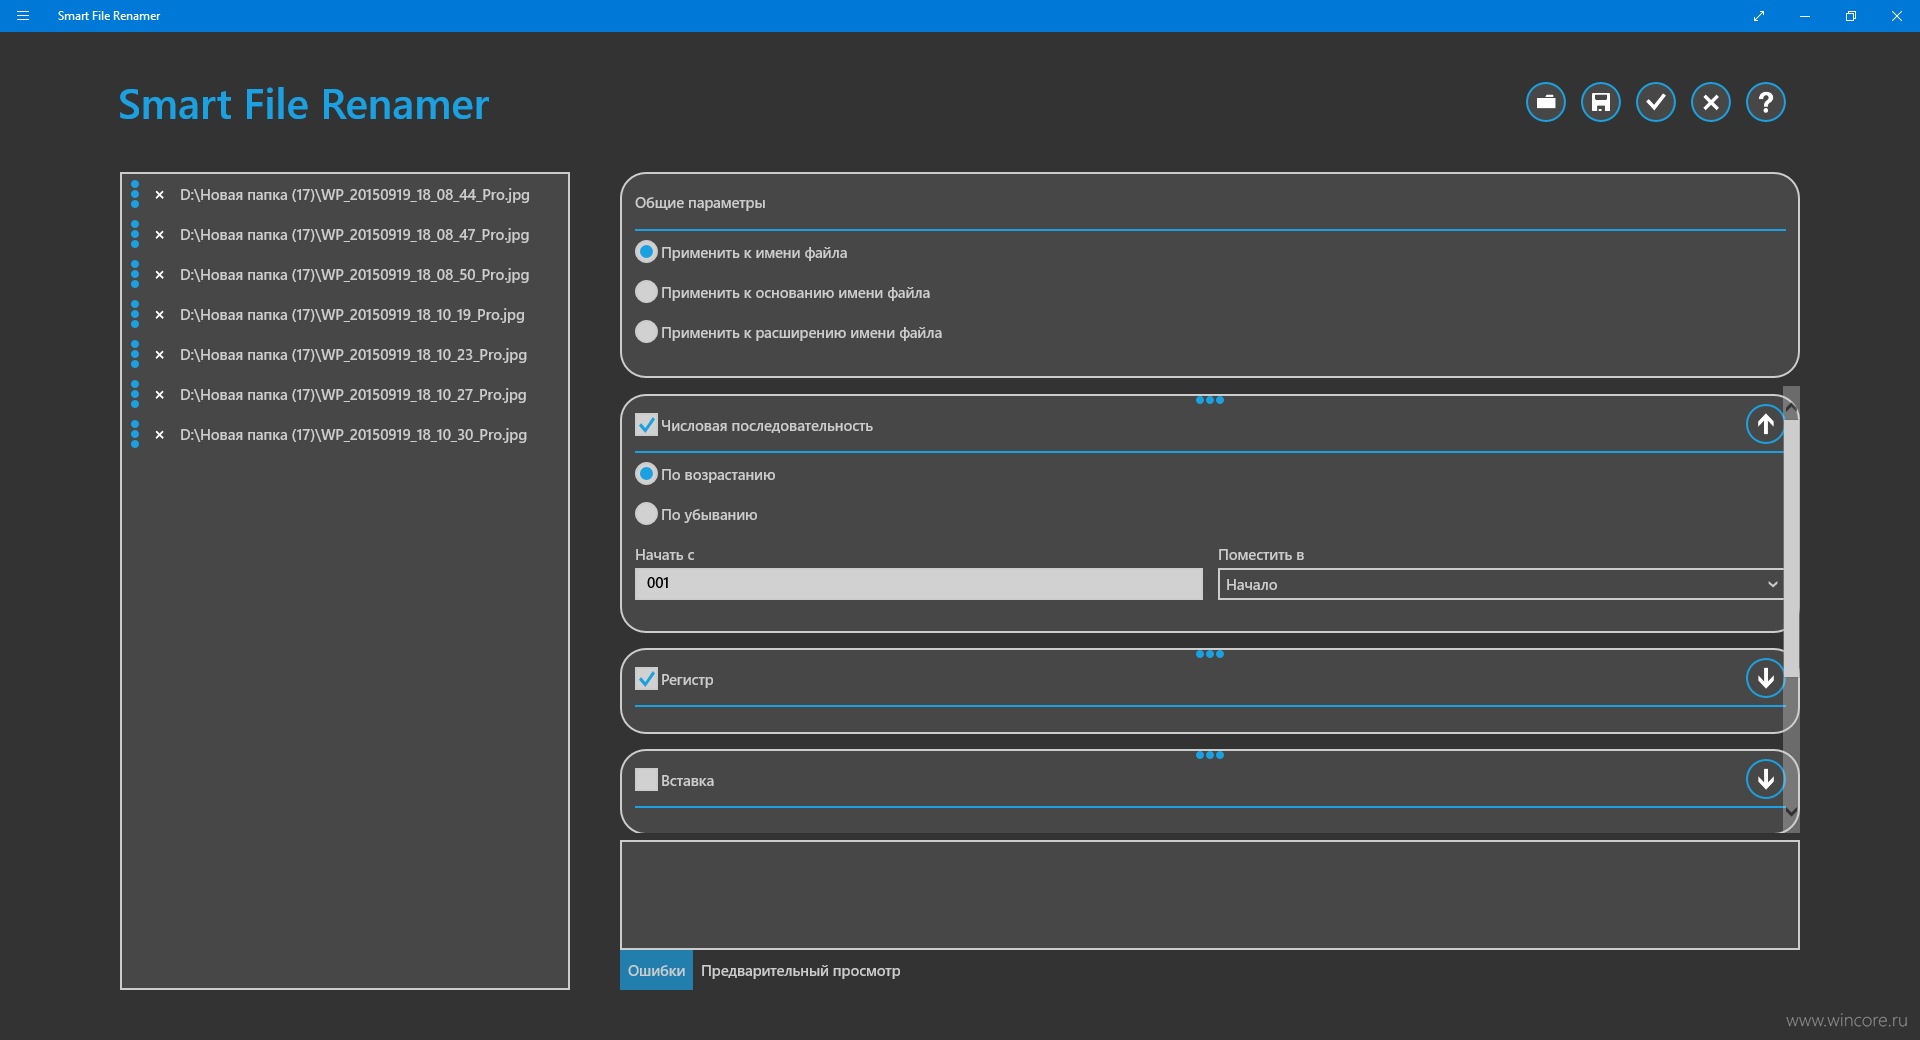Apply renaming with the checkmark icon
Screen dimensions: 1920x1040
point(1656,102)
